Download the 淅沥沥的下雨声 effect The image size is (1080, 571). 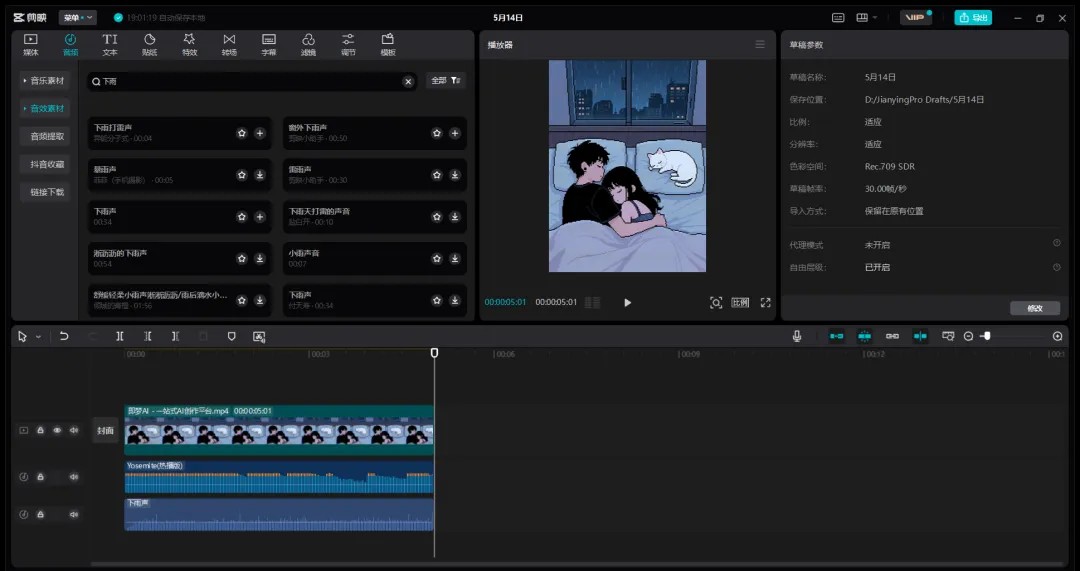point(260,258)
